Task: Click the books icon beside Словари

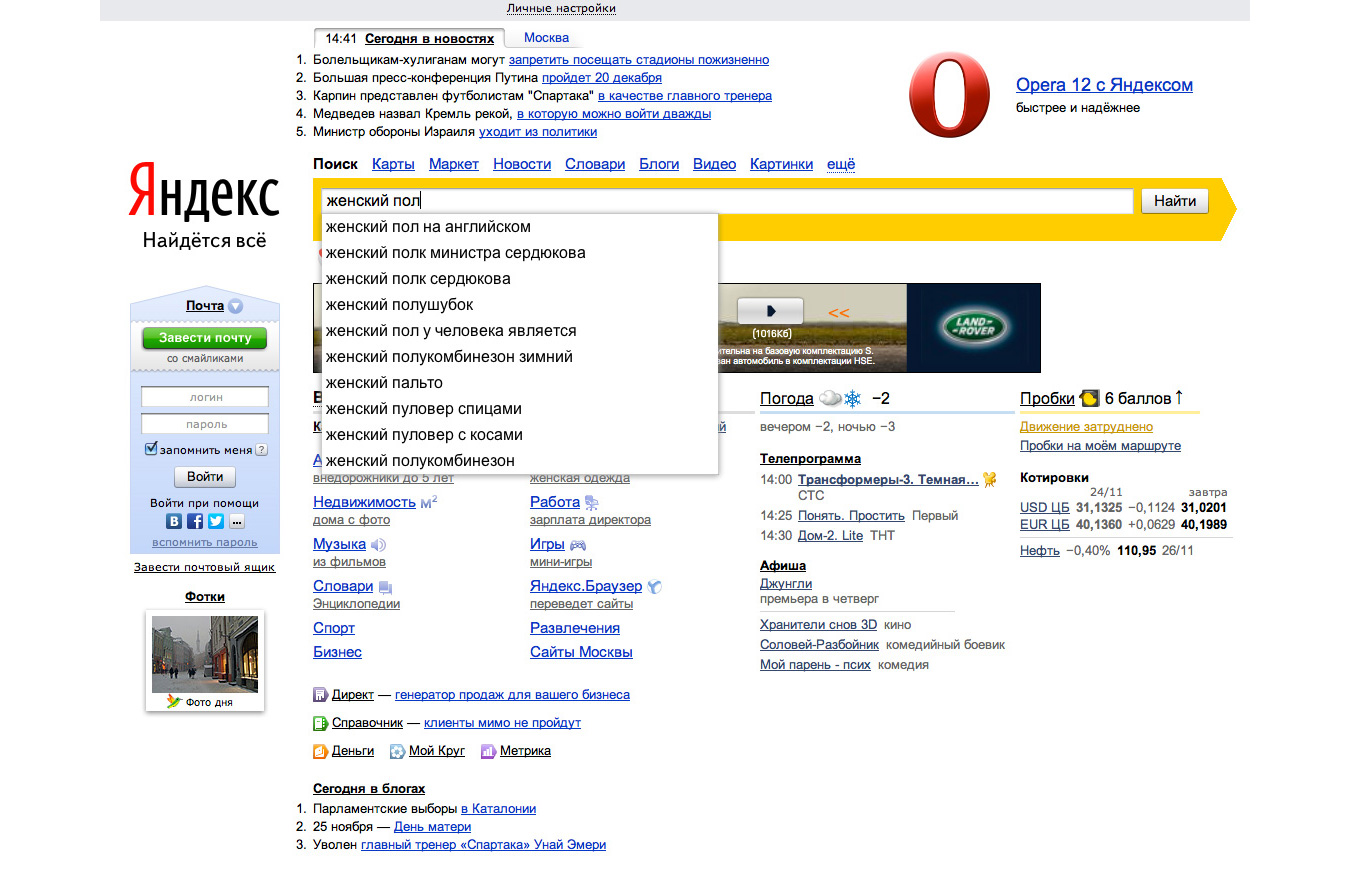Action: [386, 587]
